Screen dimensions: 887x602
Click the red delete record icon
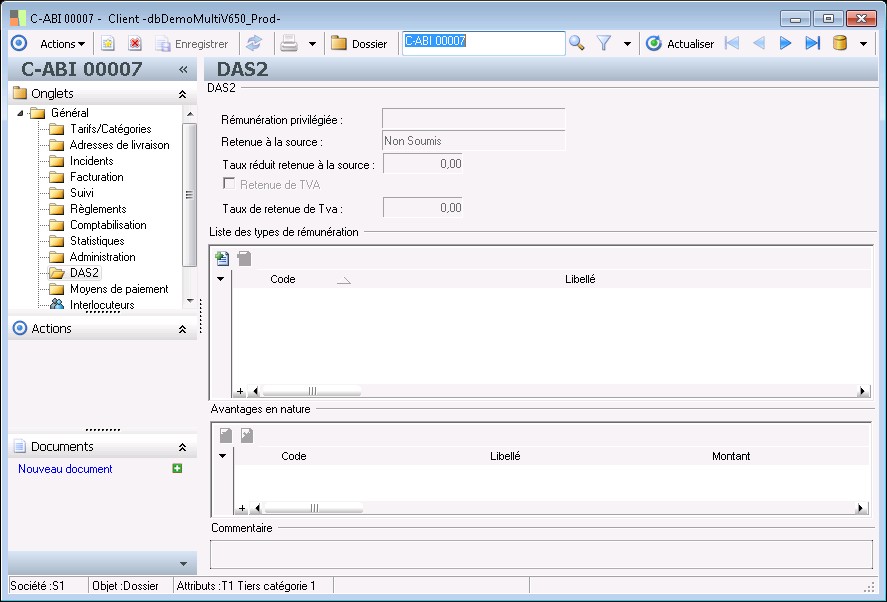(x=135, y=44)
